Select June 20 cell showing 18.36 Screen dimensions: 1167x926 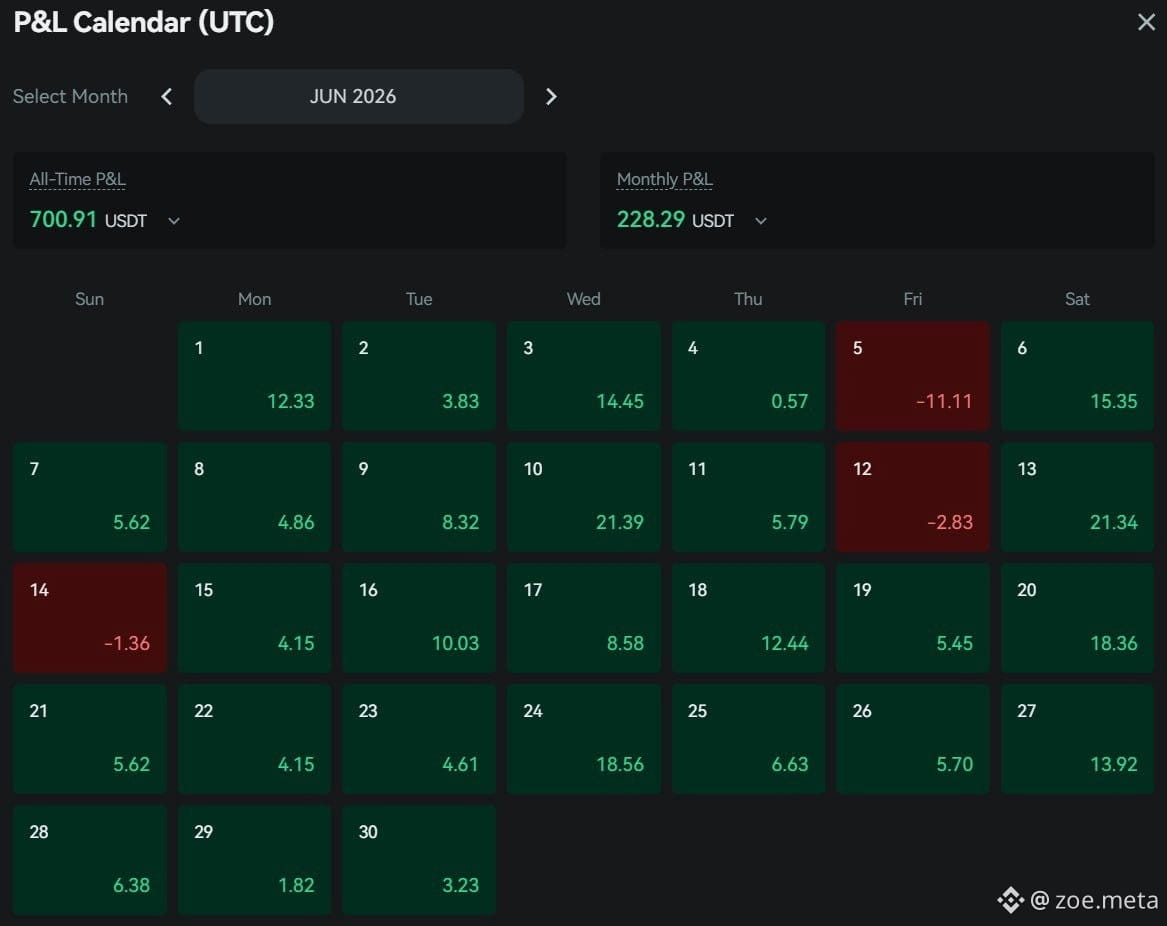(1077, 618)
